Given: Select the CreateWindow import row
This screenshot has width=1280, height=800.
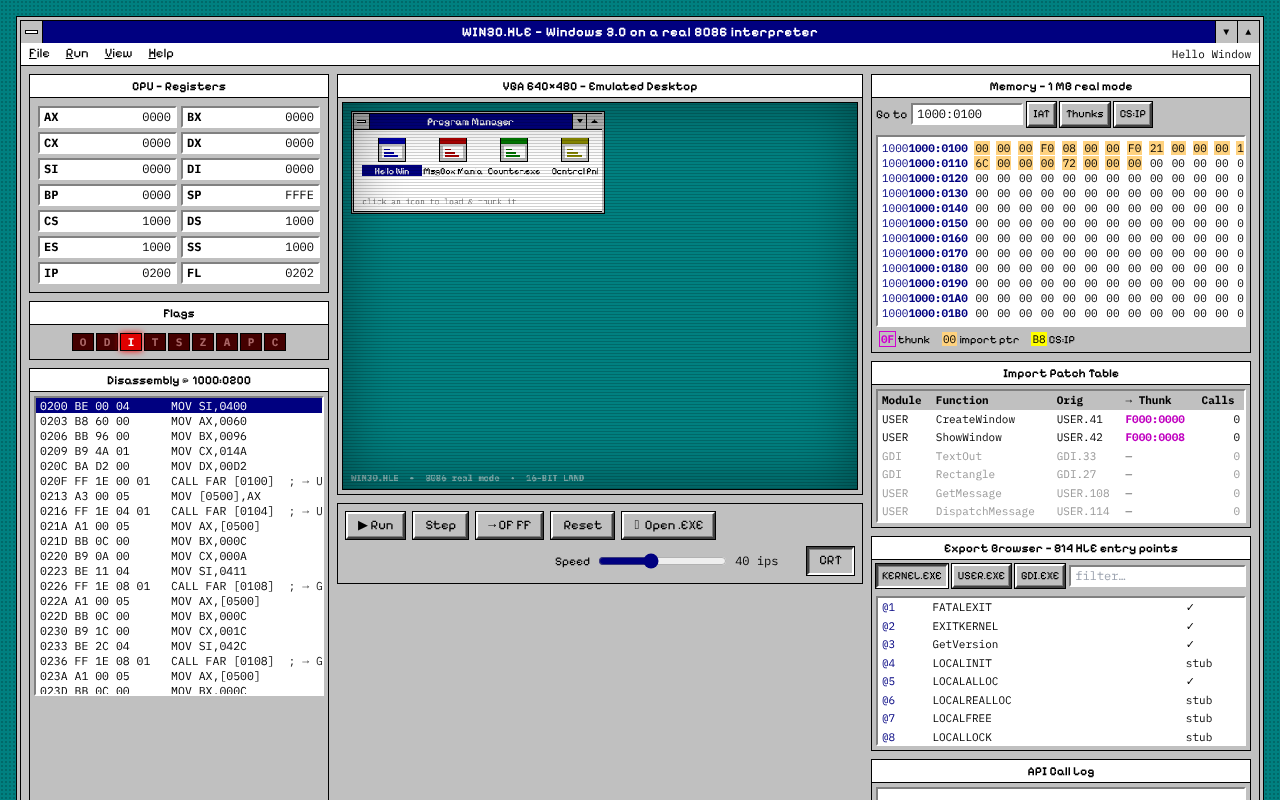Looking at the screenshot, I should coord(1061,419).
